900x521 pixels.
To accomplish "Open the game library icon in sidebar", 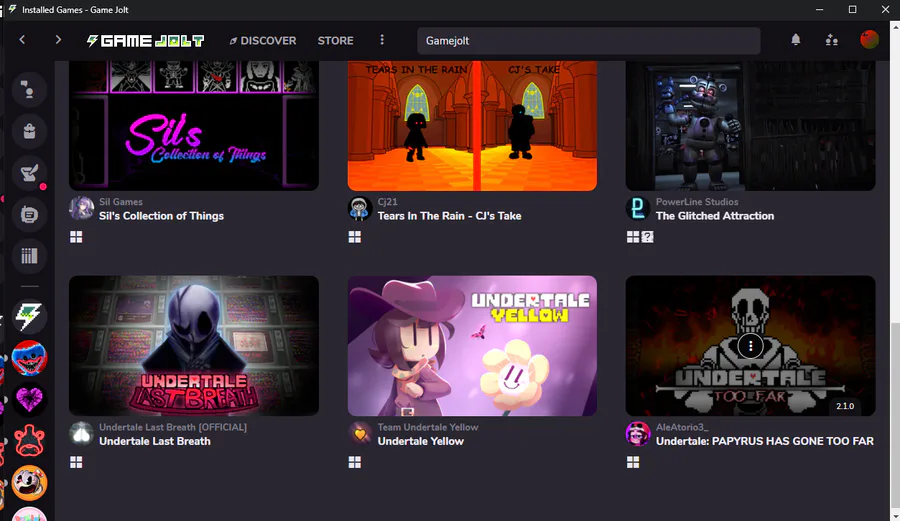I will pos(29,256).
